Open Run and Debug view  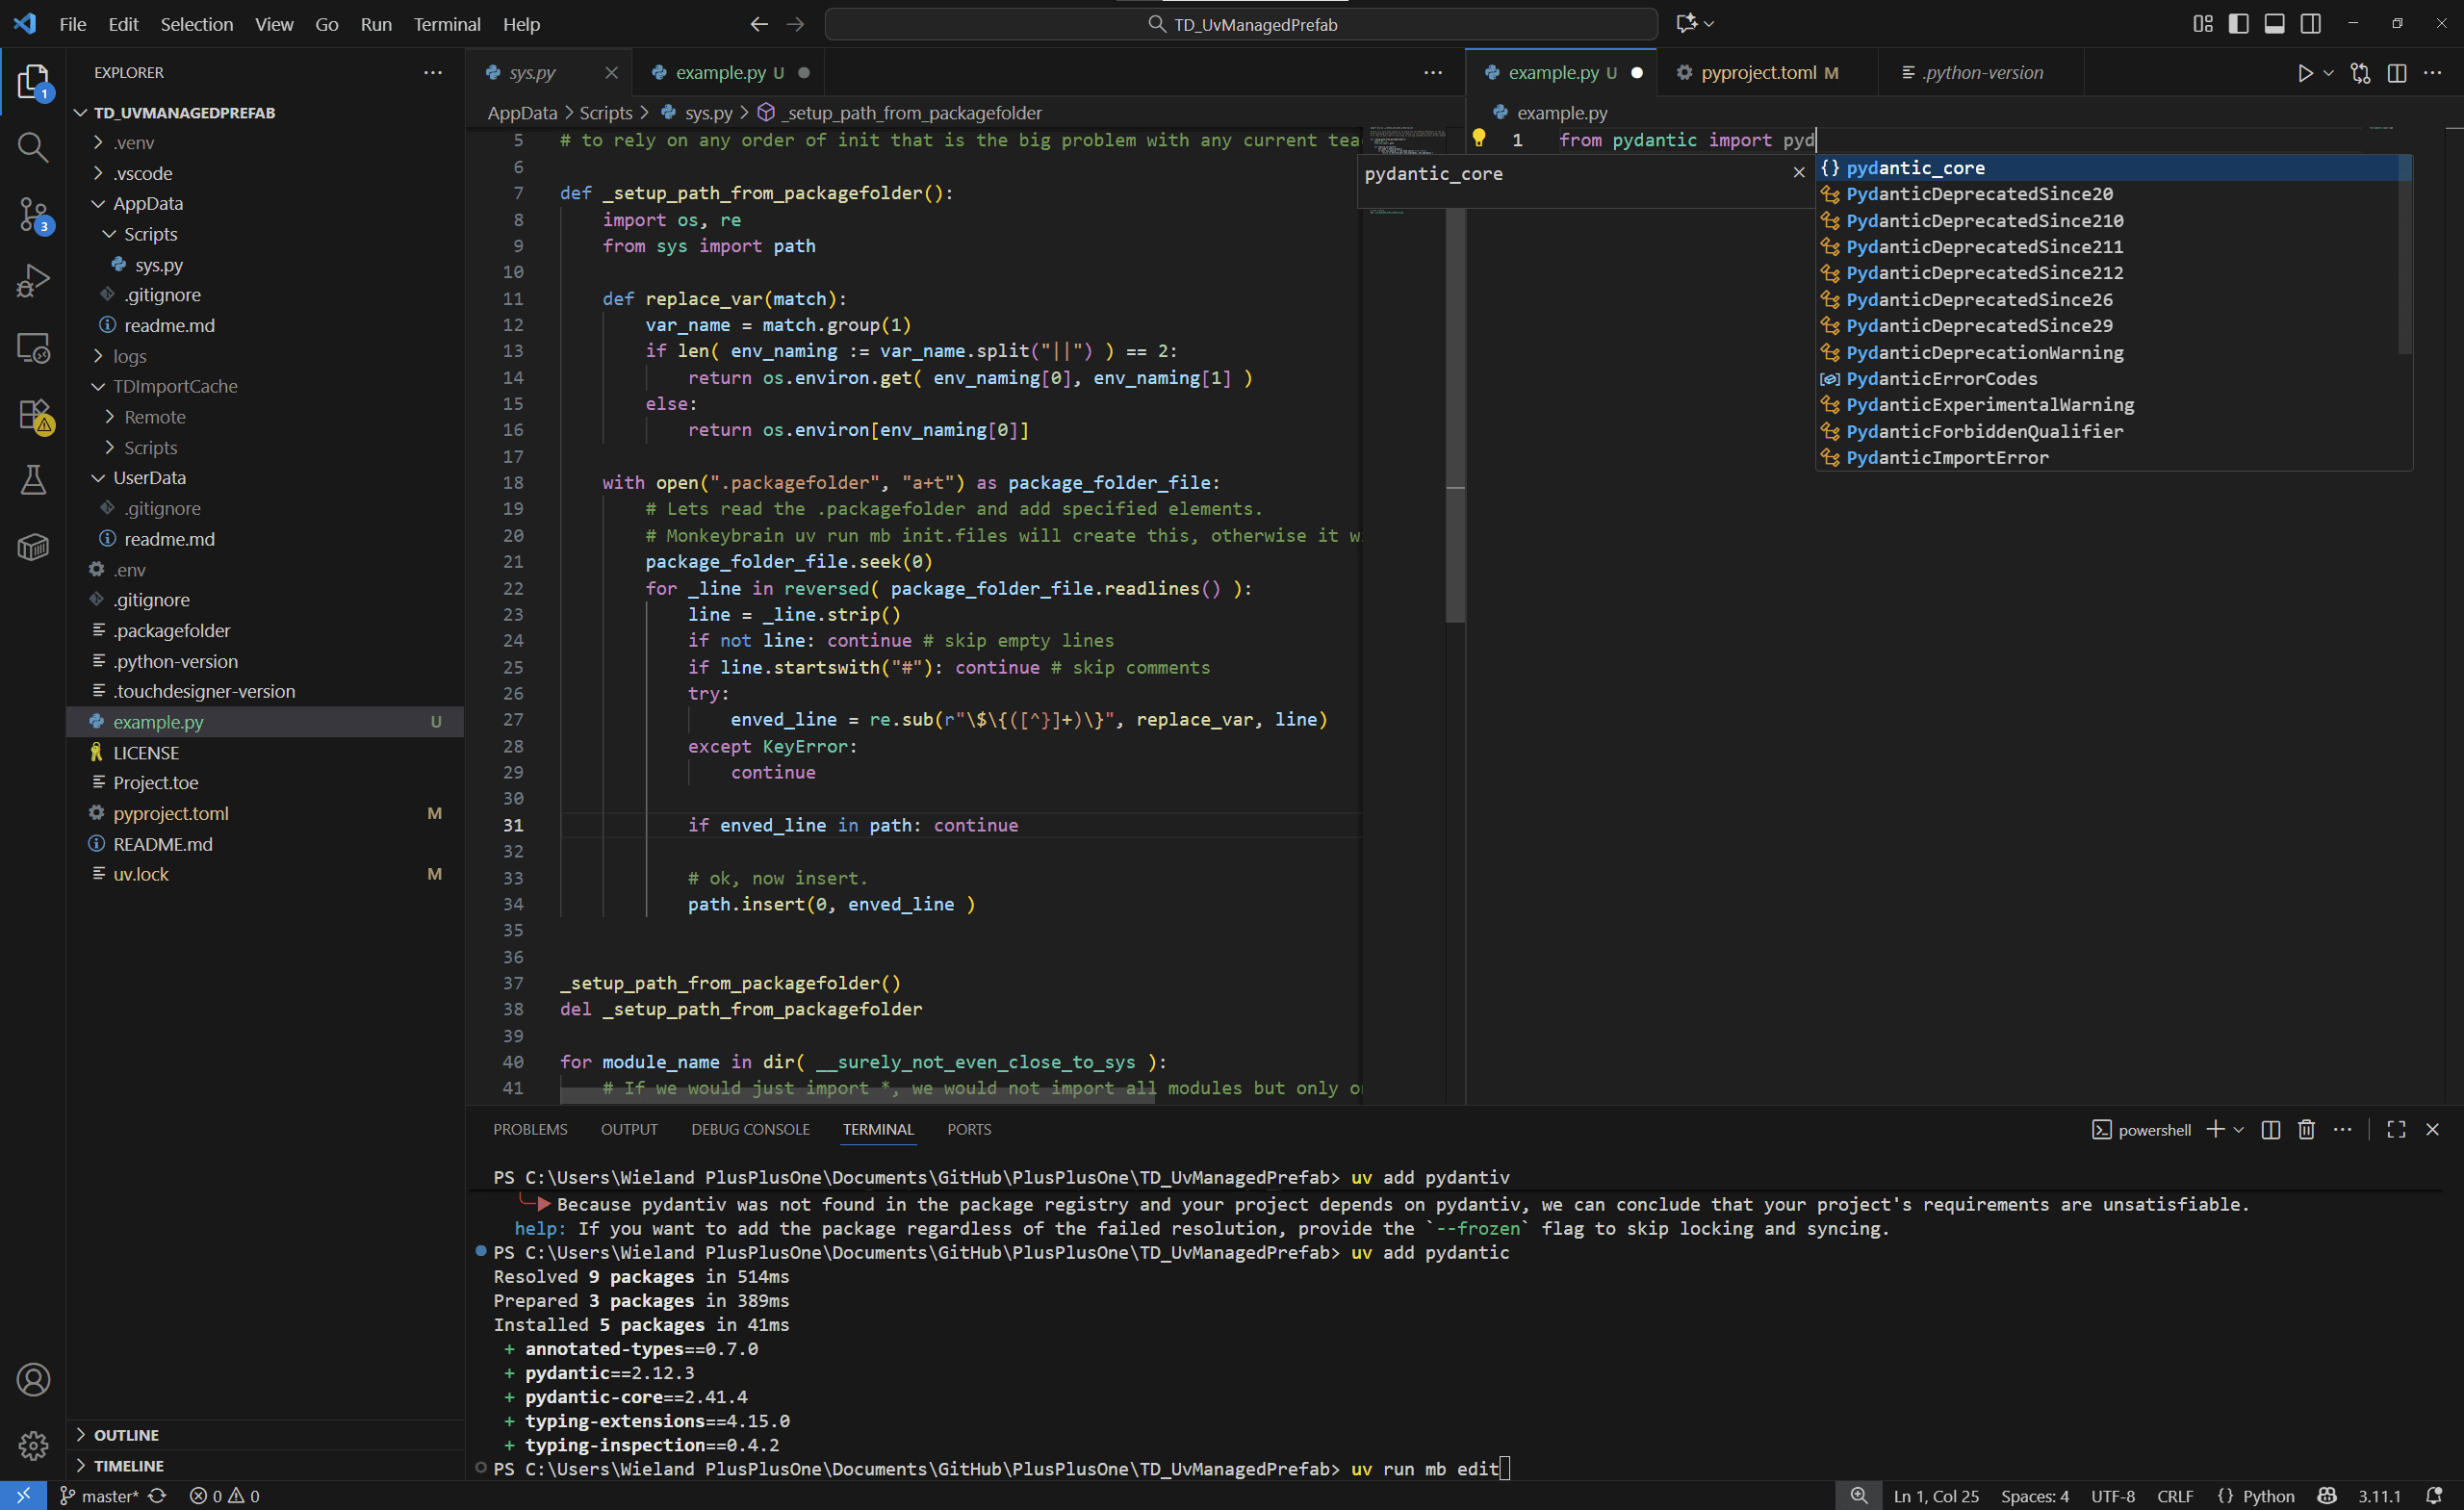pos(33,281)
